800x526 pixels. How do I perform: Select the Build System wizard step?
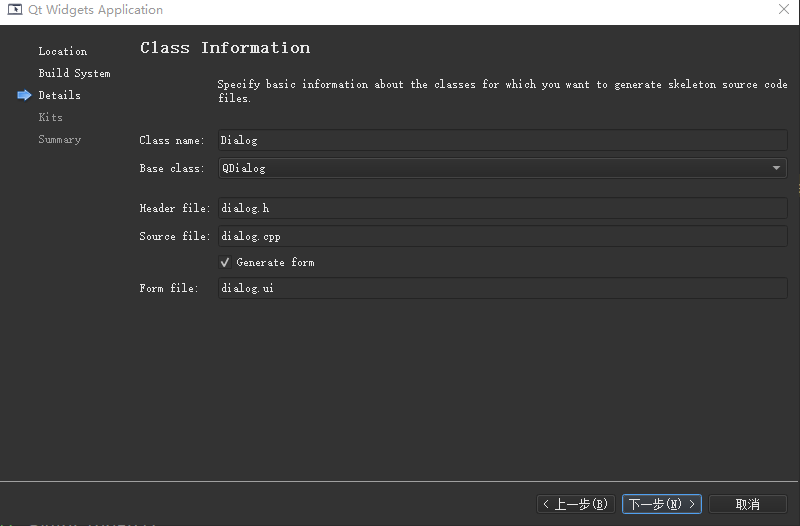(x=74, y=73)
